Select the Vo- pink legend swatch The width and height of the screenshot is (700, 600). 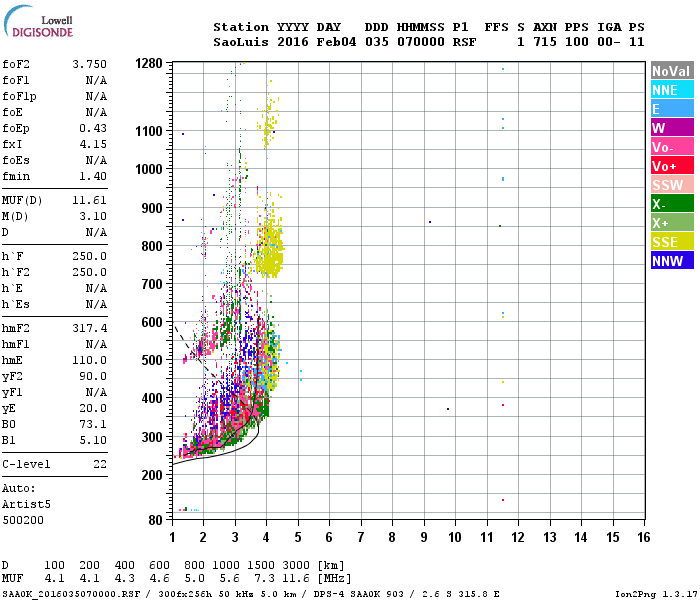[672, 147]
